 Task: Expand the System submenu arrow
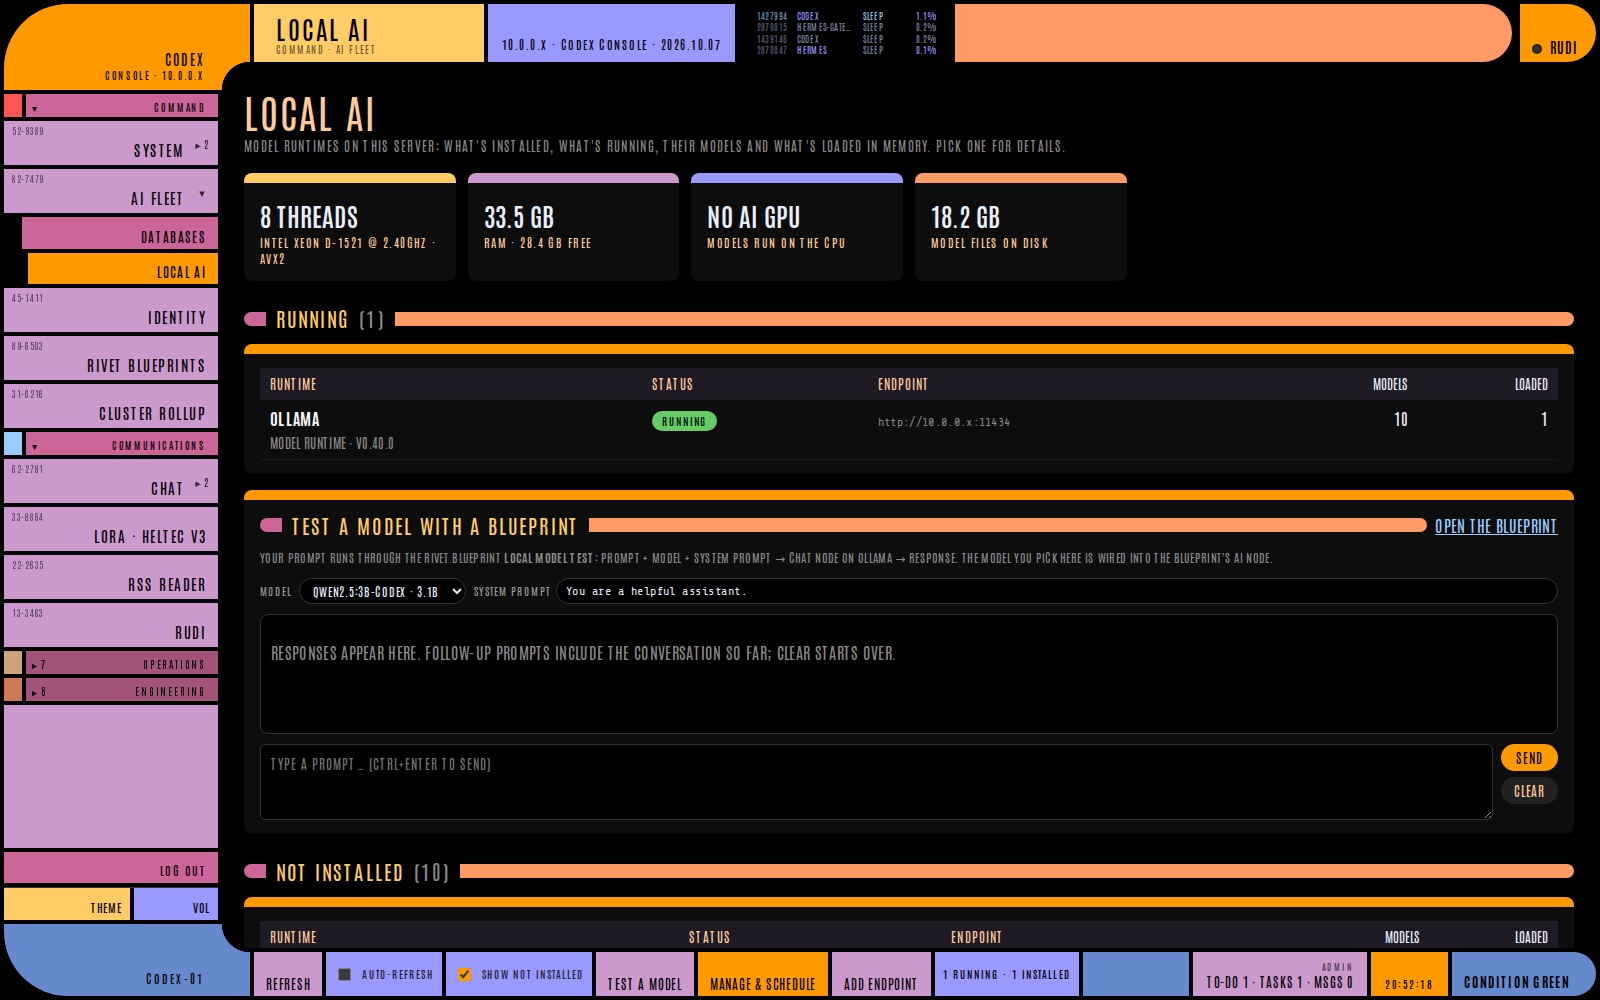pos(202,146)
